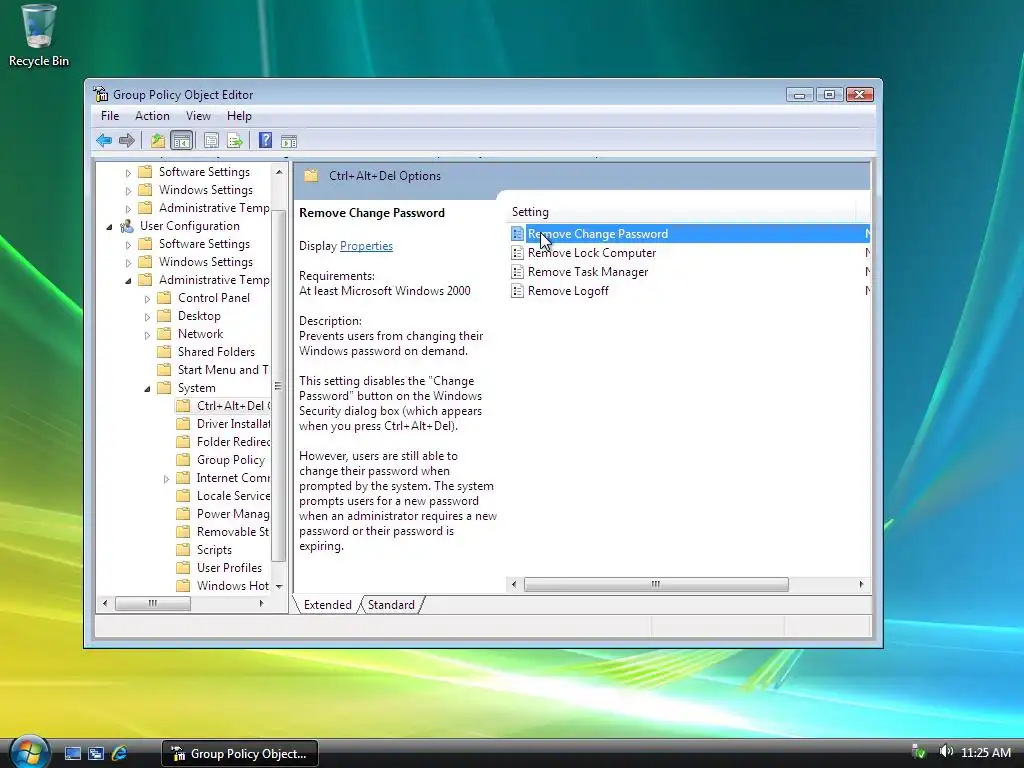The width and height of the screenshot is (1024, 768).
Task: Open the Help menu
Action: pos(239,116)
